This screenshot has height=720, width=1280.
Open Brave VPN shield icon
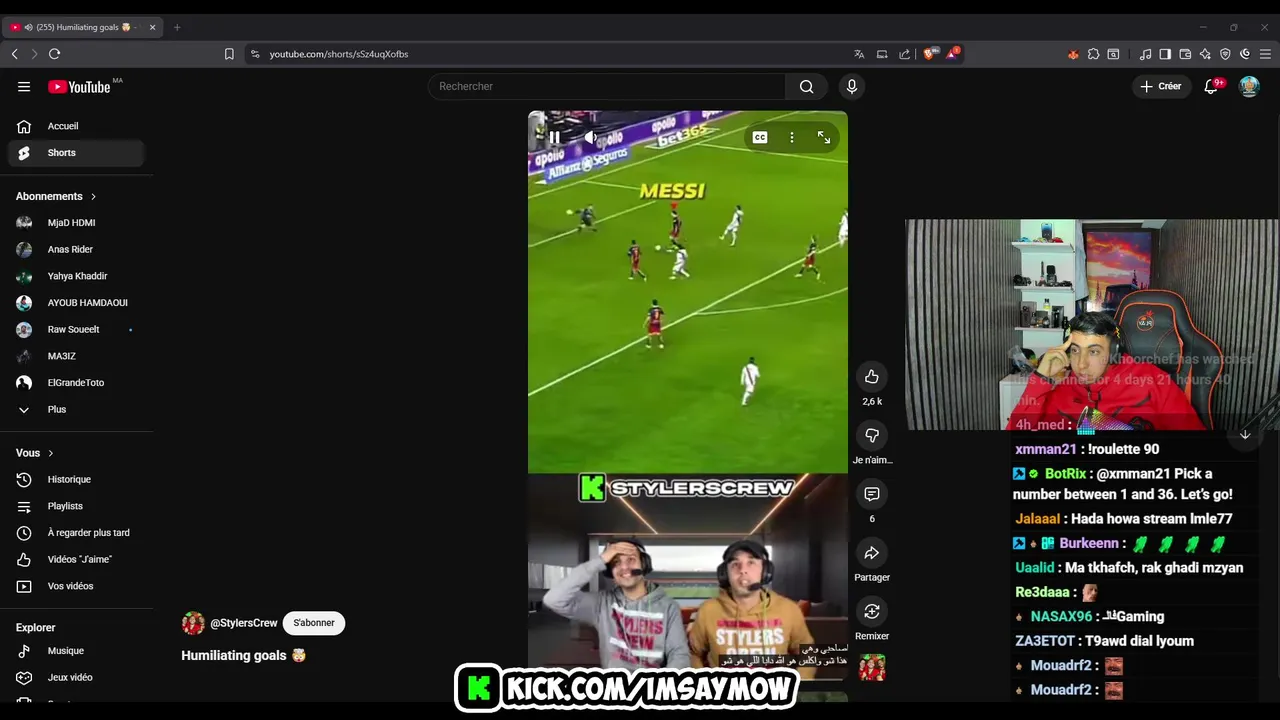pos(1225,54)
